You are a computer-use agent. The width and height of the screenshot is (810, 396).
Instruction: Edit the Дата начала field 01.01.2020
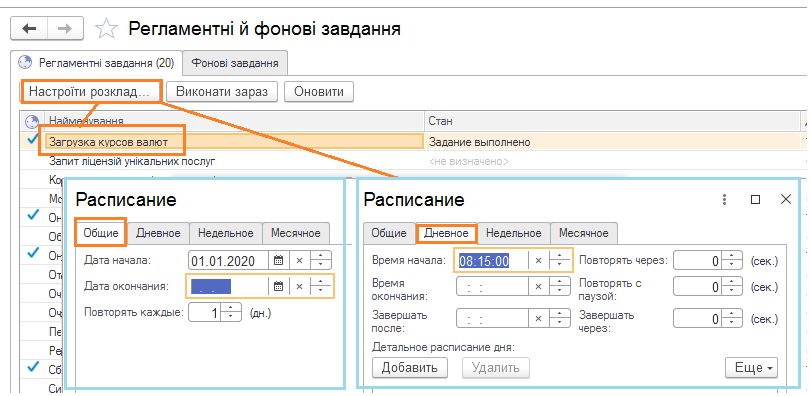pyautogui.click(x=228, y=261)
